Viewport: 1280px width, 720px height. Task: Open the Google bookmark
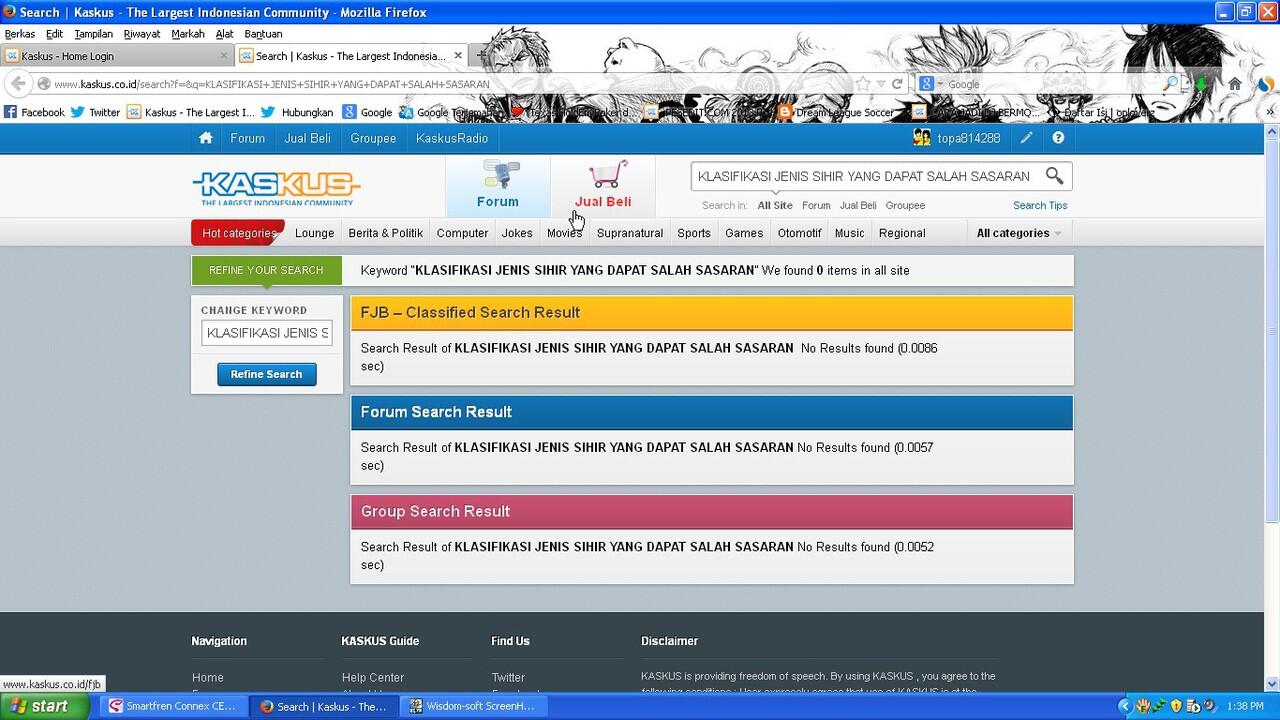(367, 112)
